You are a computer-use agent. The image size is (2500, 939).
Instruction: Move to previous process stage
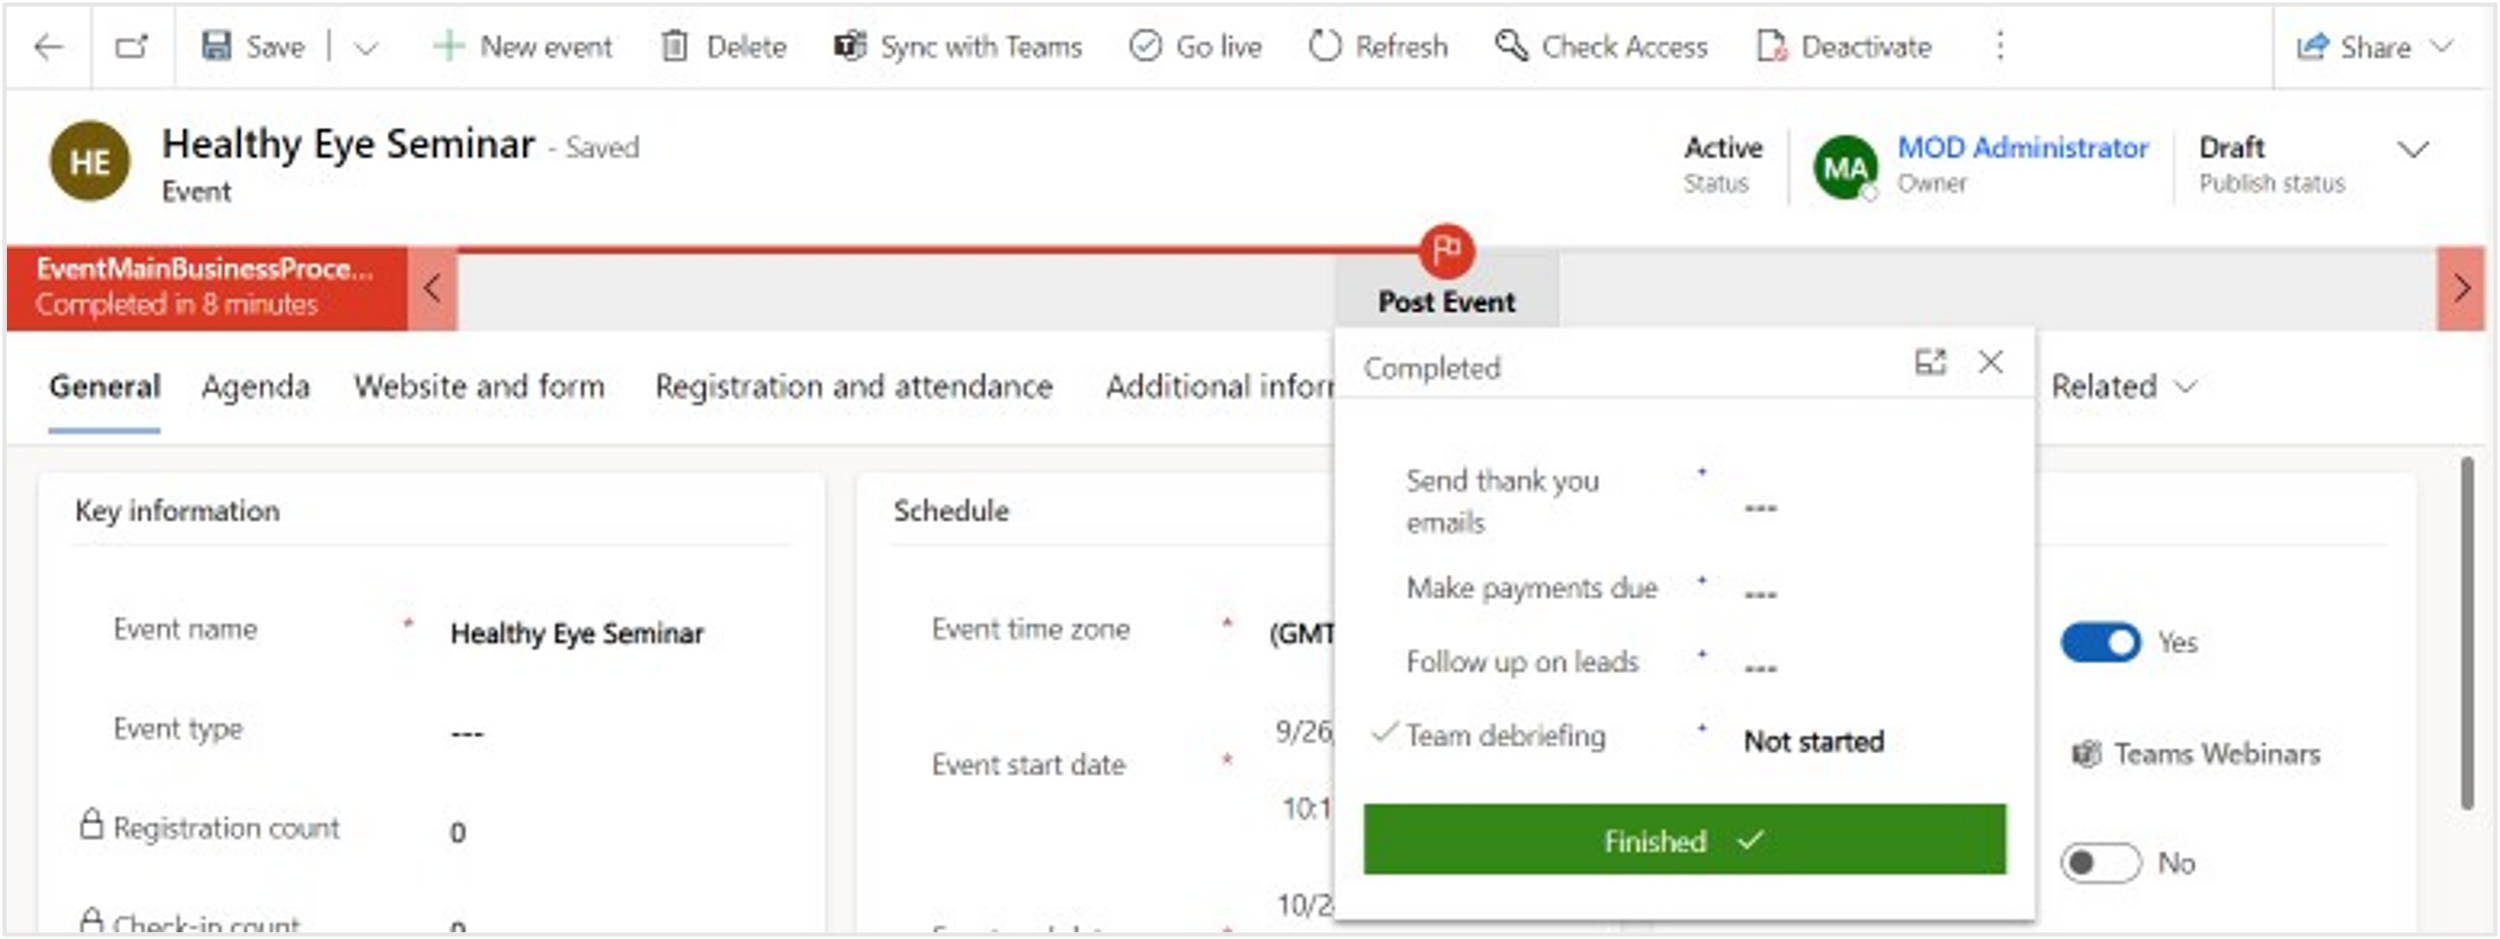tap(432, 289)
